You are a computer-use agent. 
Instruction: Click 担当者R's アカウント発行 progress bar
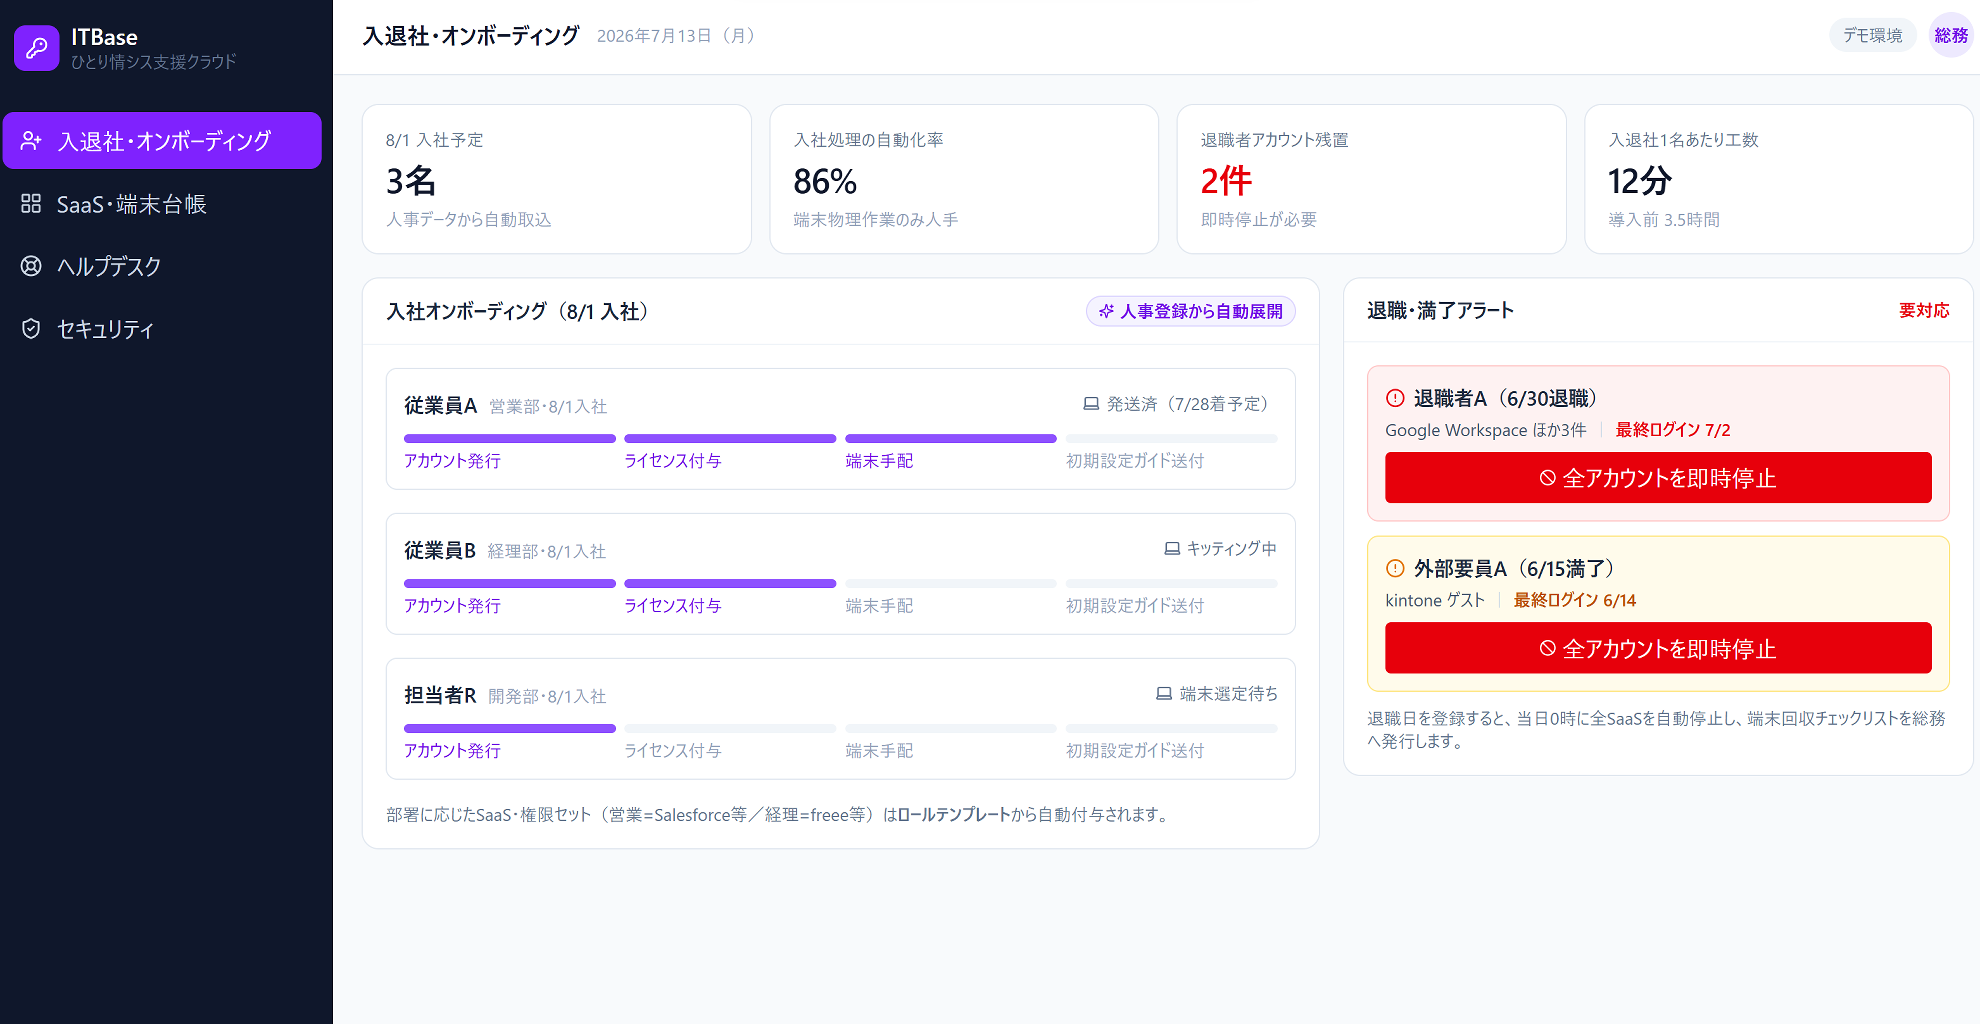click(510, 728)
